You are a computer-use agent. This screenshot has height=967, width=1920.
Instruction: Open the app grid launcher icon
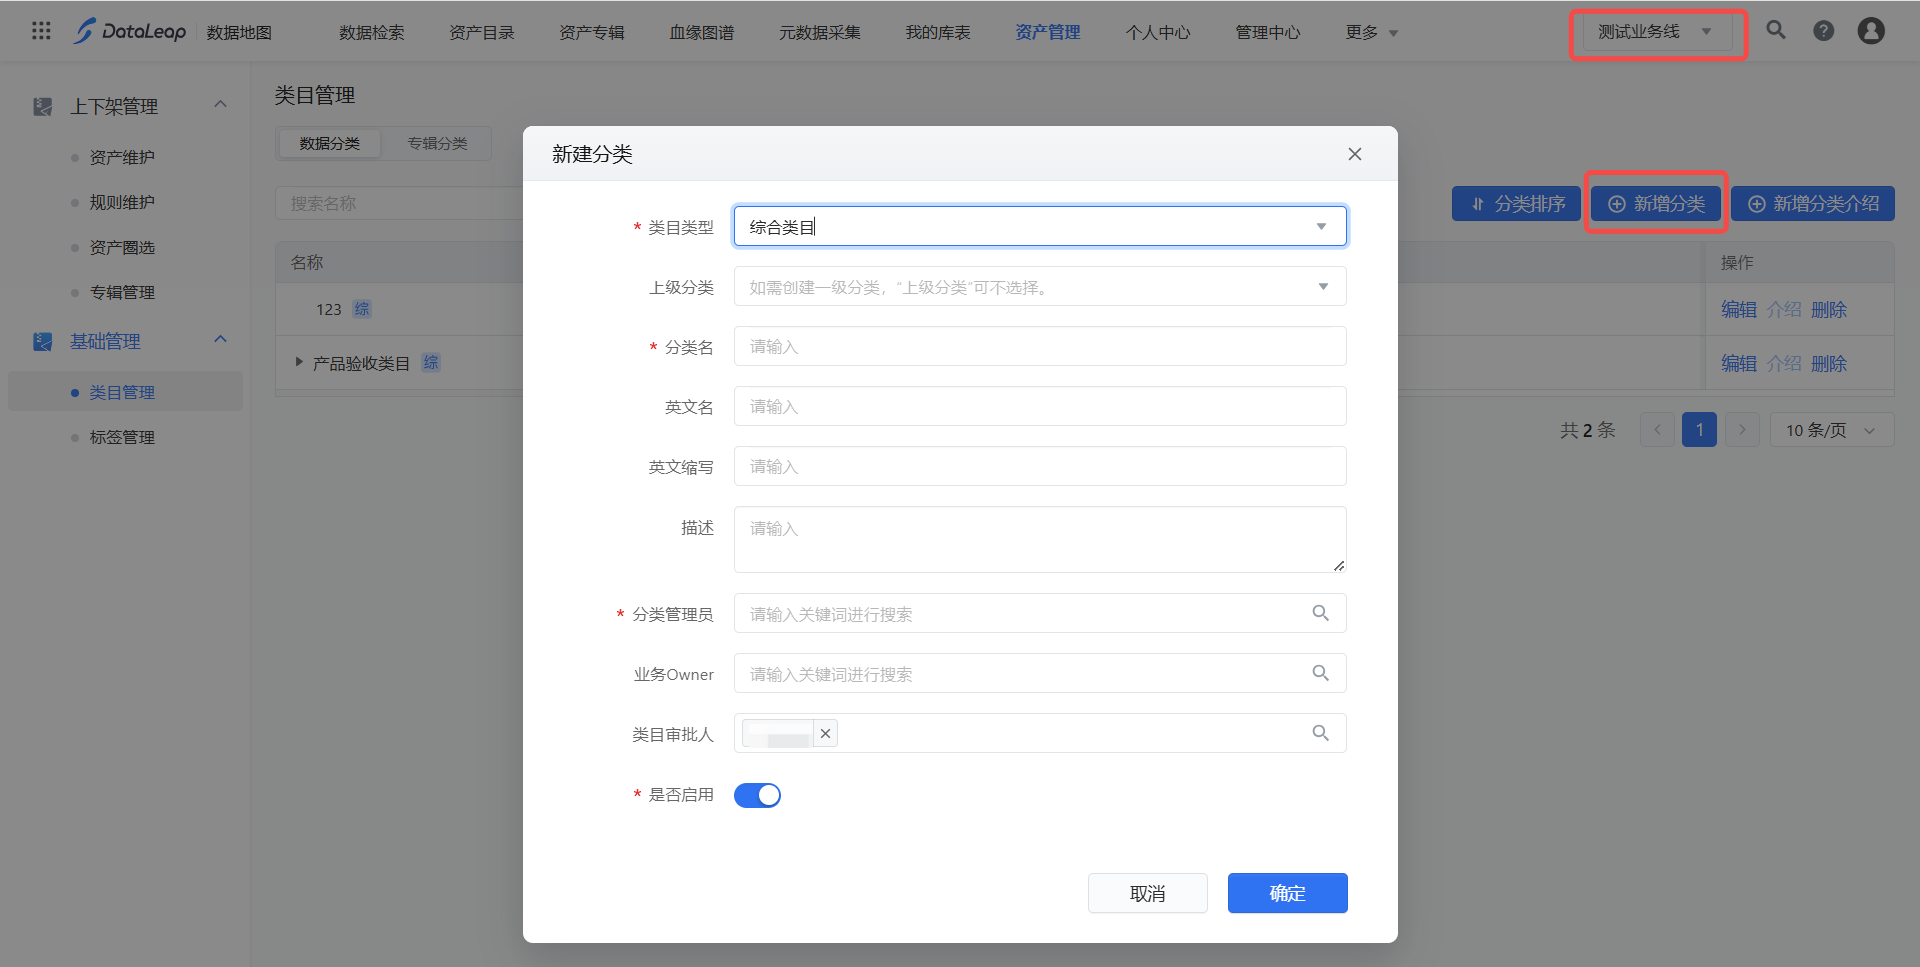click(41, 31)
